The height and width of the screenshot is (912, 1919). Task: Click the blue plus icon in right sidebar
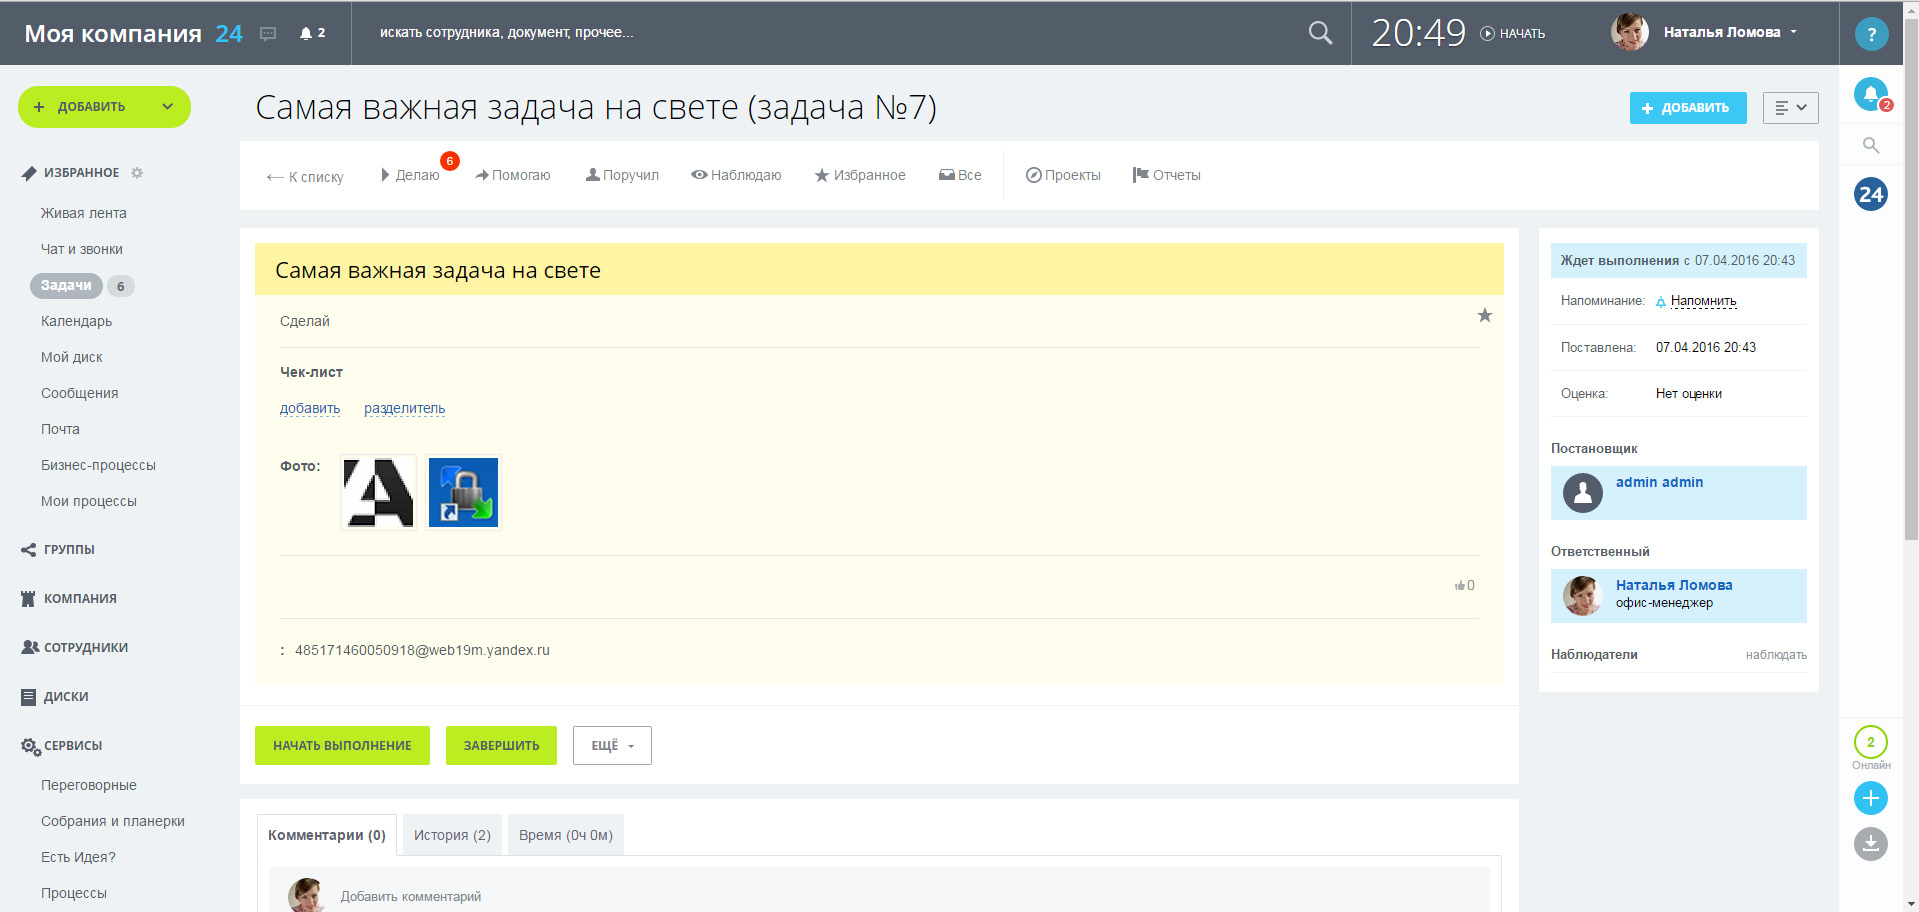pyautogui.click(x=1870, y=798)
